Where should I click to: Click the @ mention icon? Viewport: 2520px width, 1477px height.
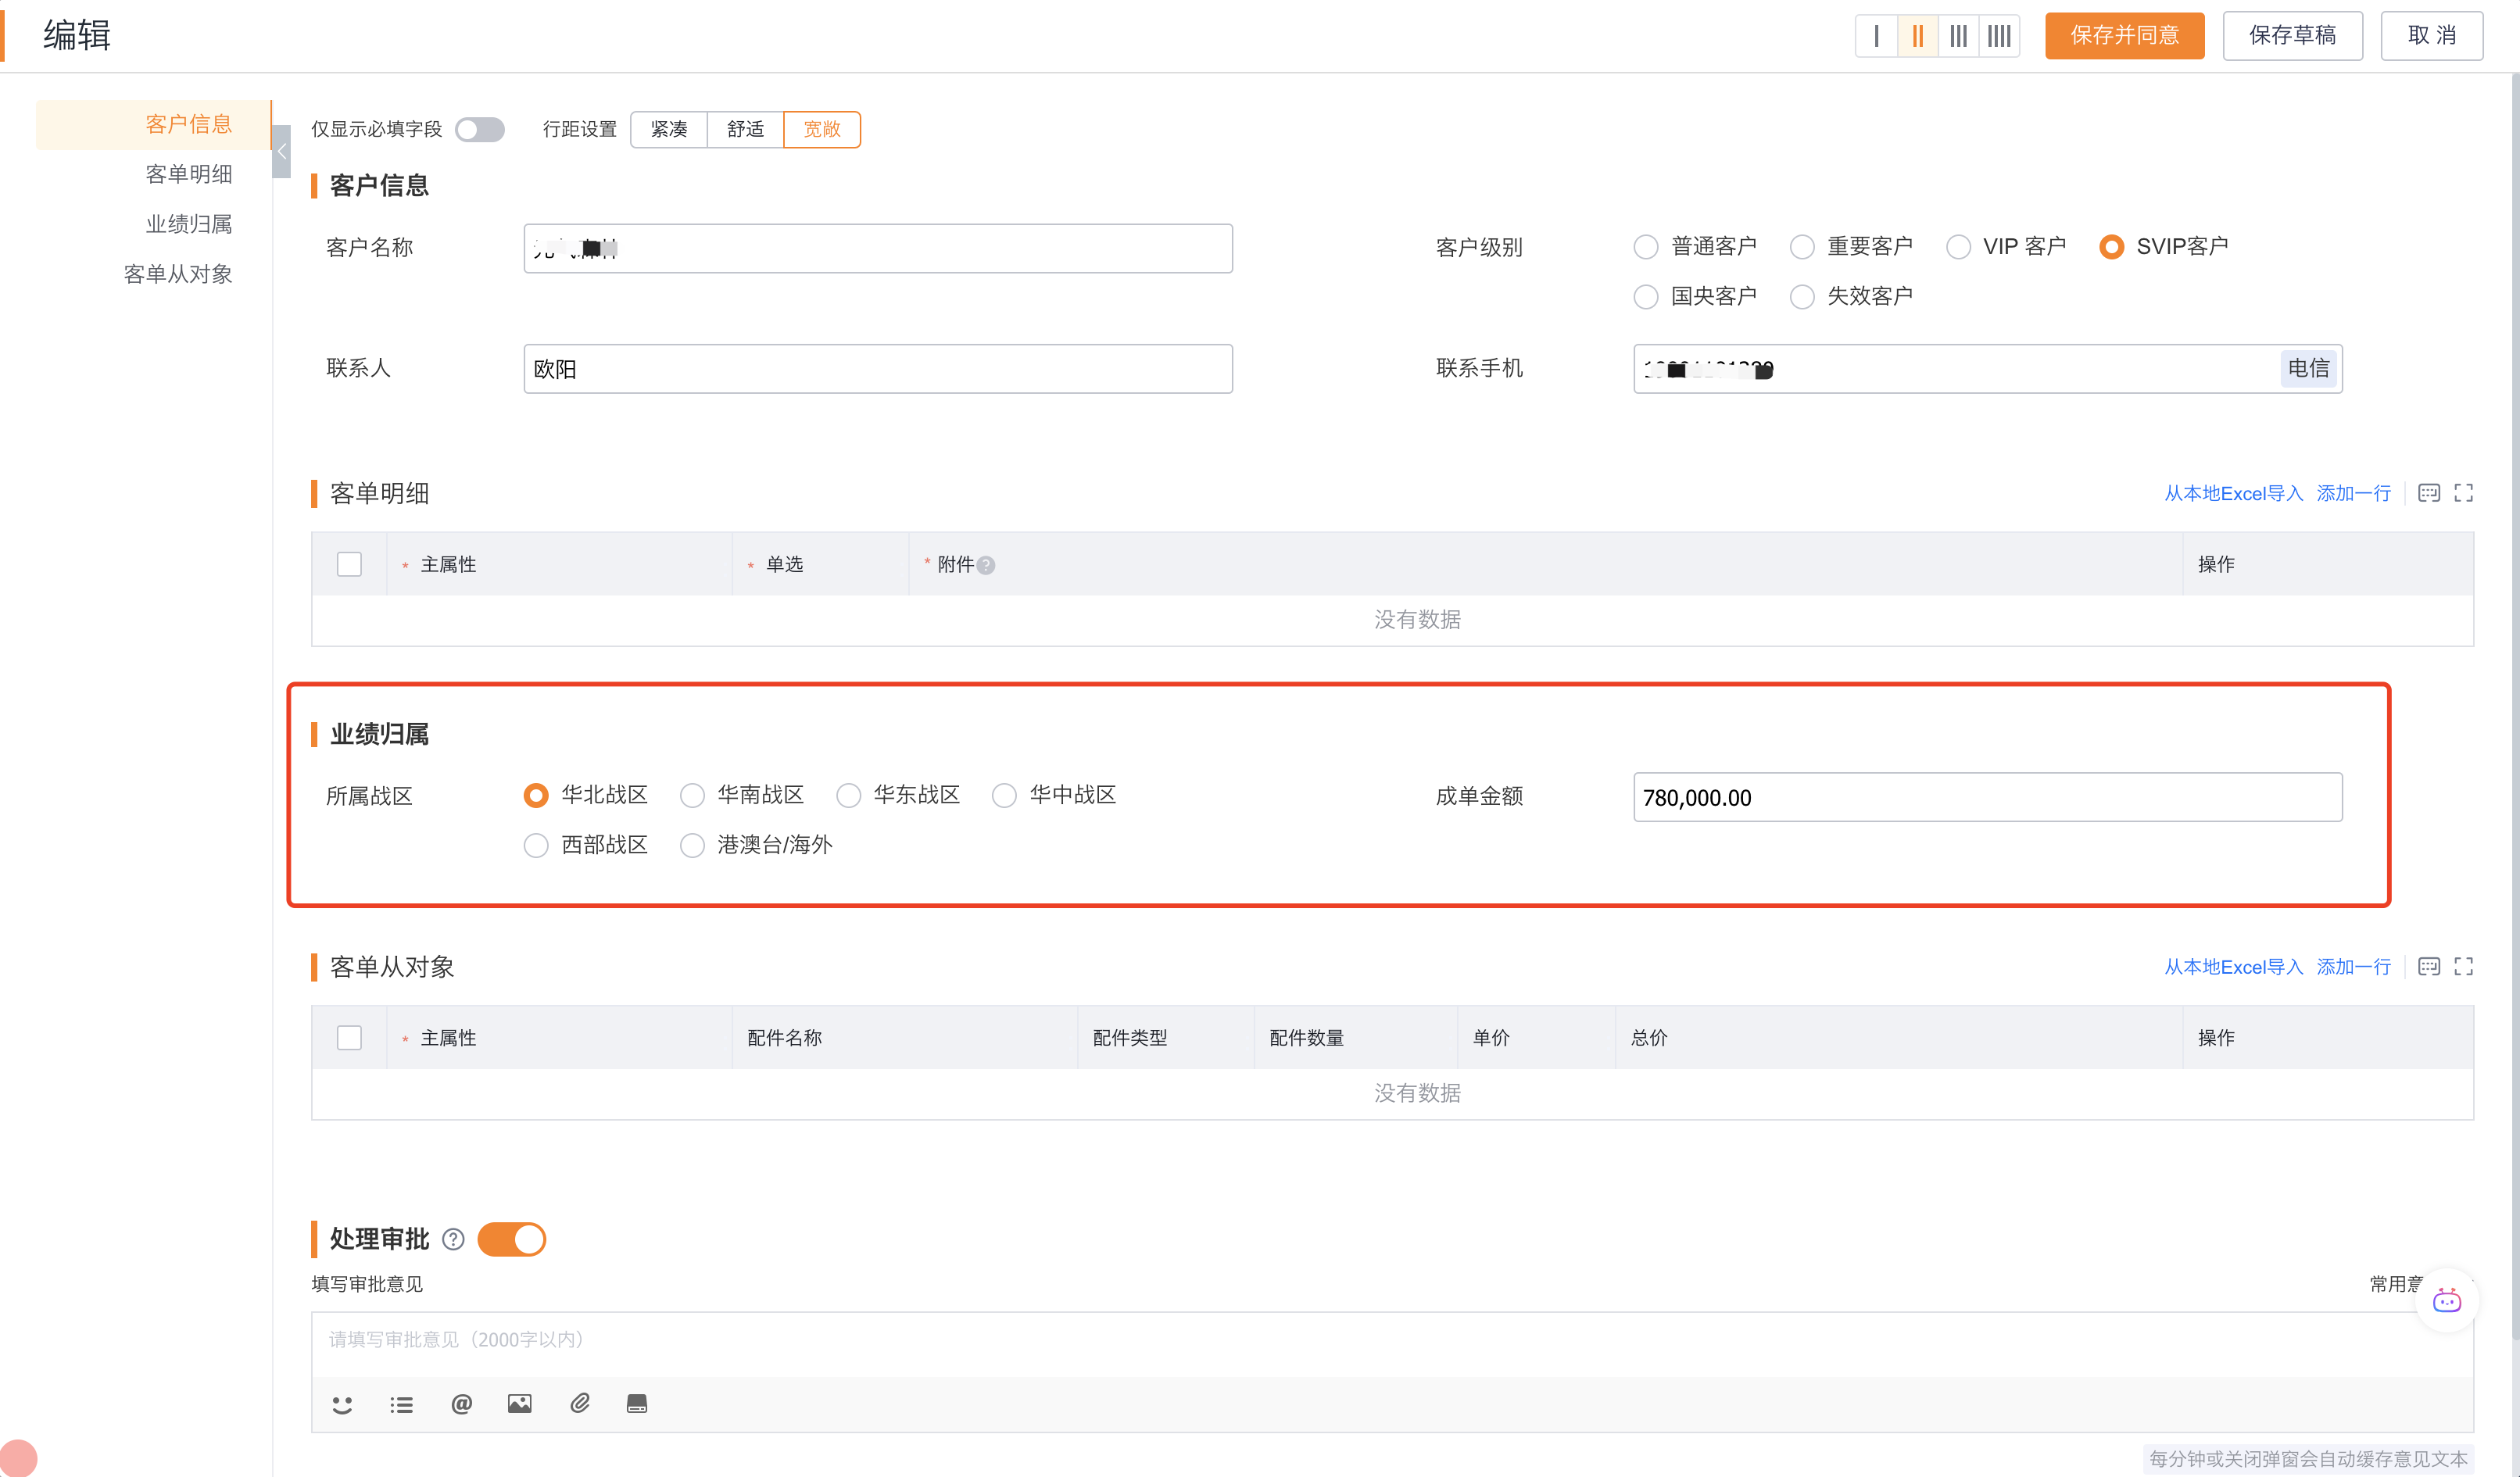coord(461,1404)
